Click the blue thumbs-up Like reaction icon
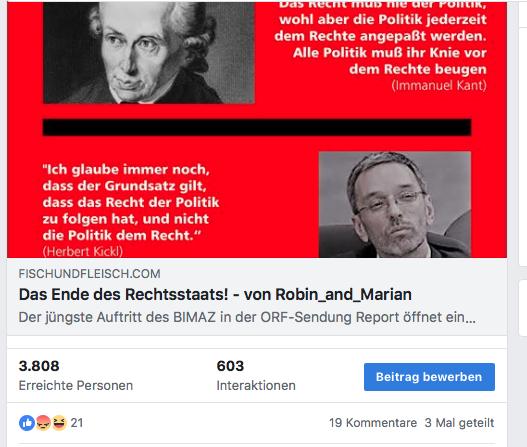This screenshot has height=447, width=527. click(x=27, y=423)
